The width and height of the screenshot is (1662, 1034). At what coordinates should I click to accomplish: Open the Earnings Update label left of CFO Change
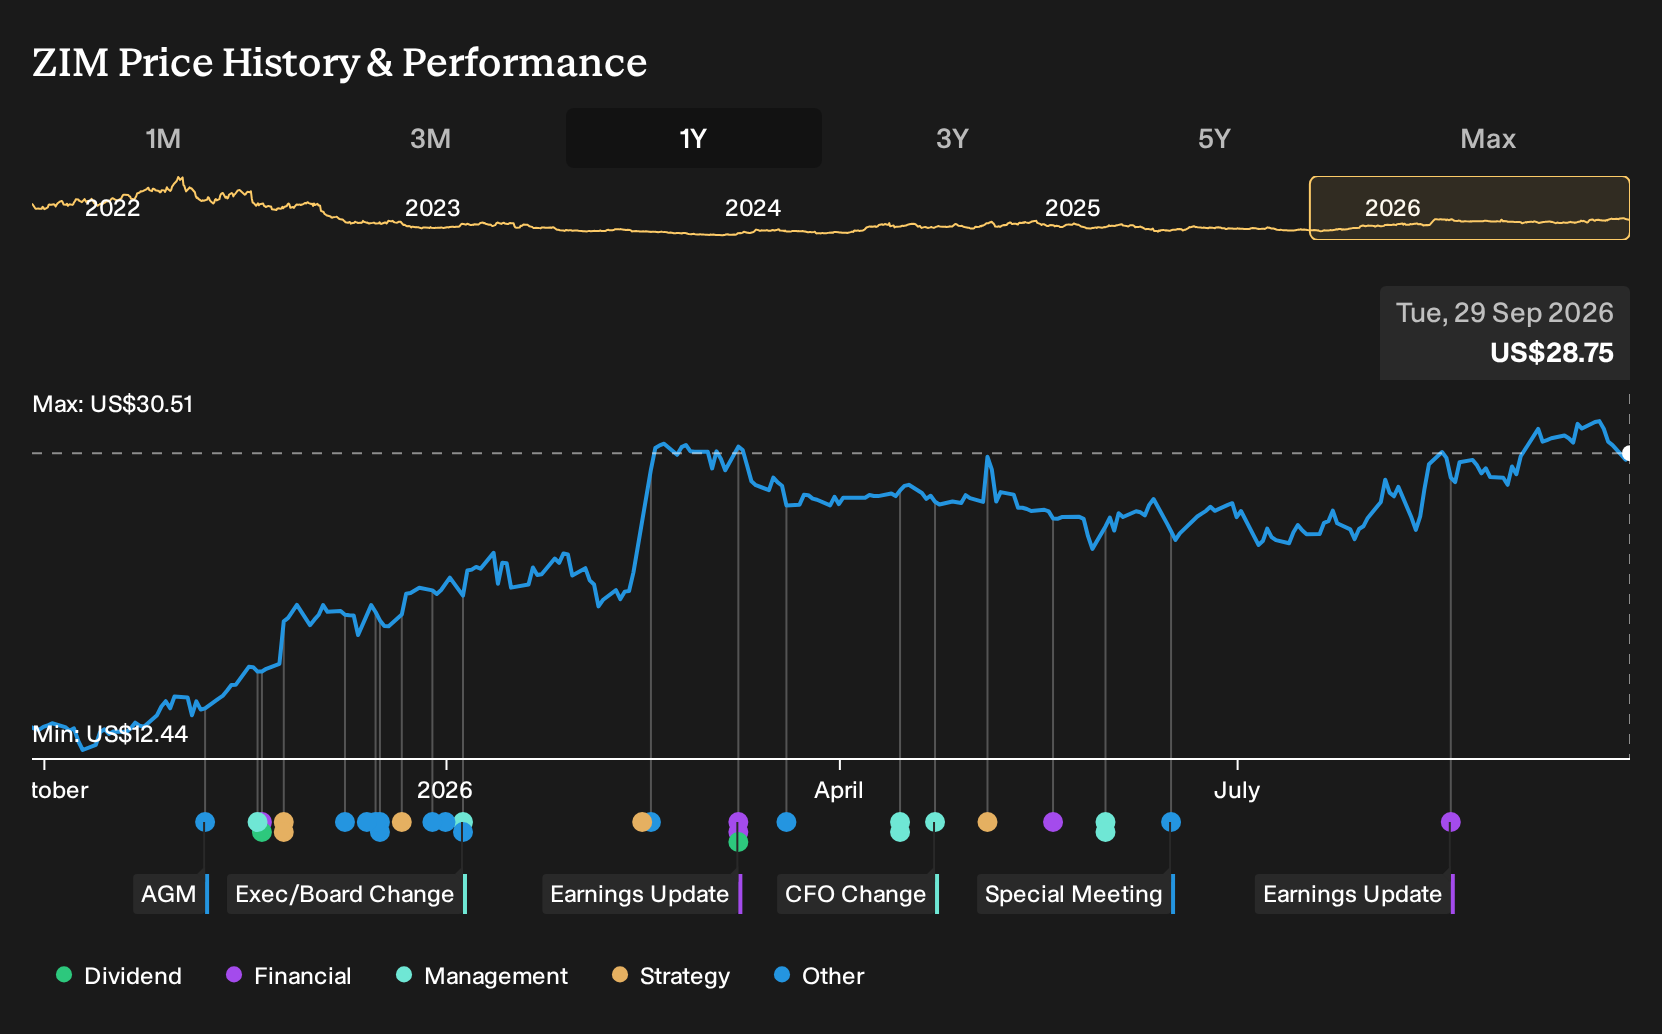coord(642,894)
